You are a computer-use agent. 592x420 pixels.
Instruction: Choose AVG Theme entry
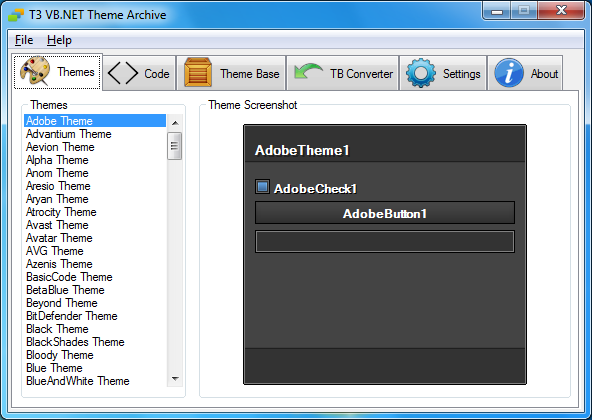coord(95,251)
